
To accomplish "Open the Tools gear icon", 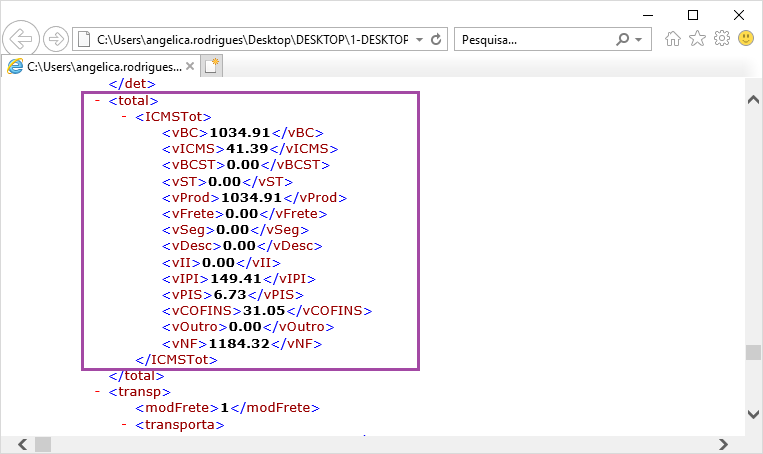I will [x=721, y=39].
